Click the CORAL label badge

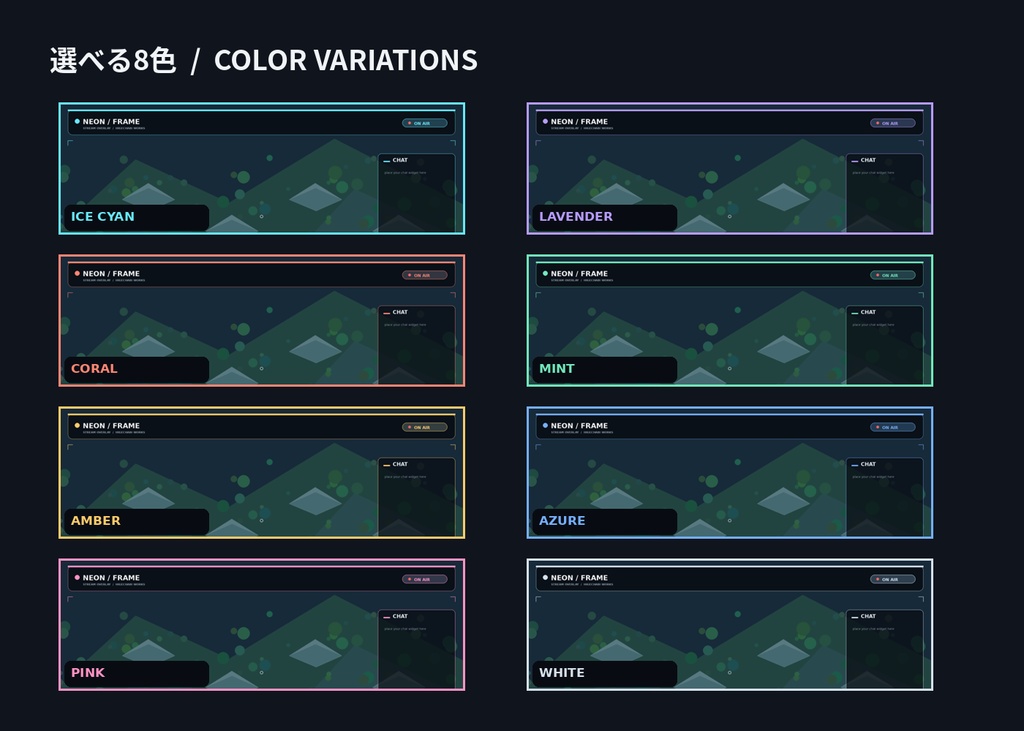coord(136,369)
